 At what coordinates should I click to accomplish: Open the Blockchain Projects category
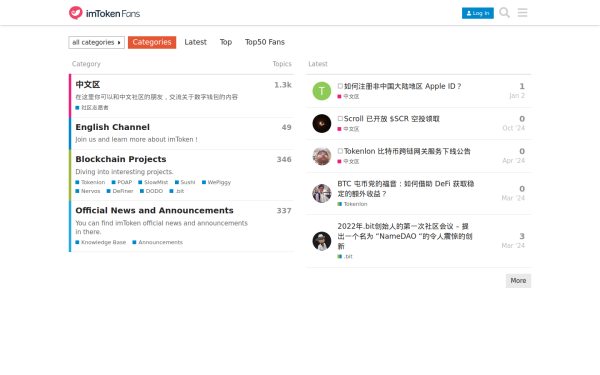coord(121,159)
